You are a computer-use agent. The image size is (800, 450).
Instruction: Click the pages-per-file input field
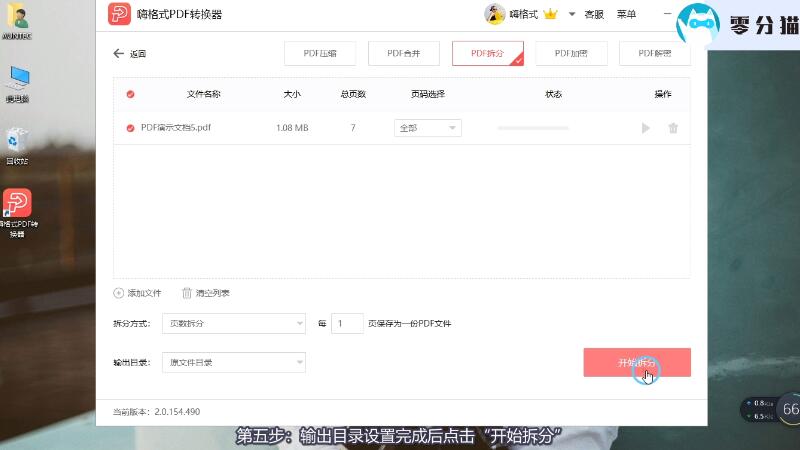point(347,323)
